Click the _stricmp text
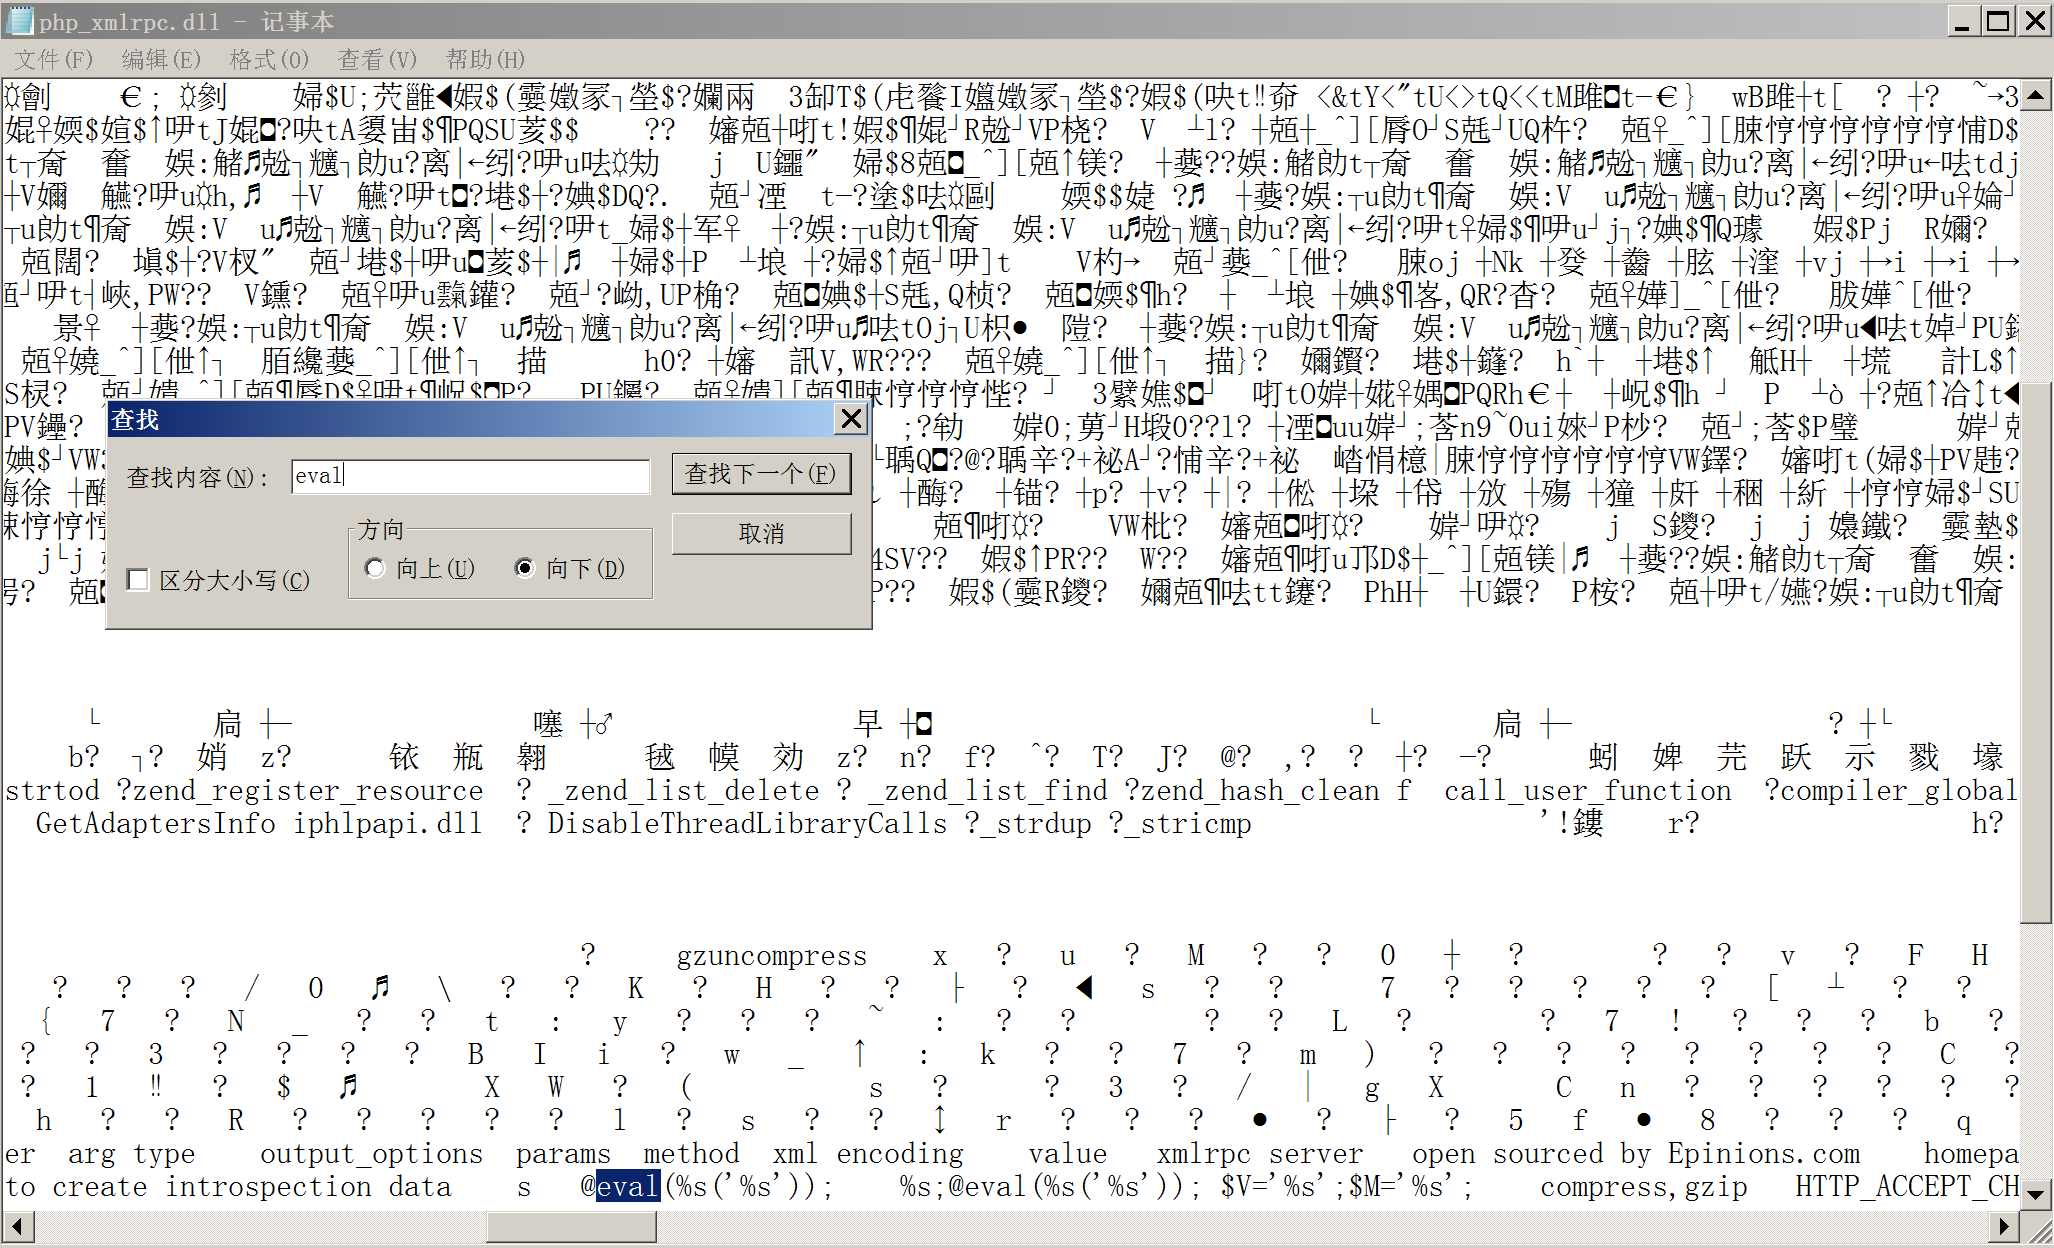Image resolution: width=2054 pixels, height=1248 pixels. tap(1188, 823)
